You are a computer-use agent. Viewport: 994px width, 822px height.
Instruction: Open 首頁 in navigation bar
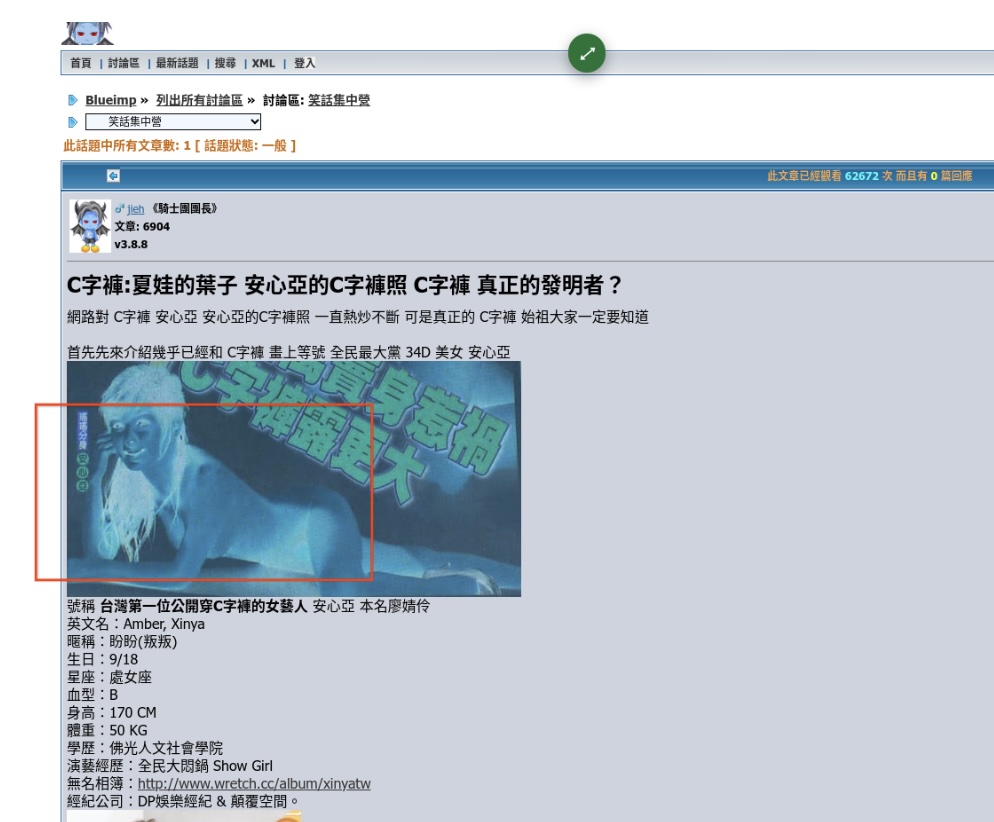point(81,63)
